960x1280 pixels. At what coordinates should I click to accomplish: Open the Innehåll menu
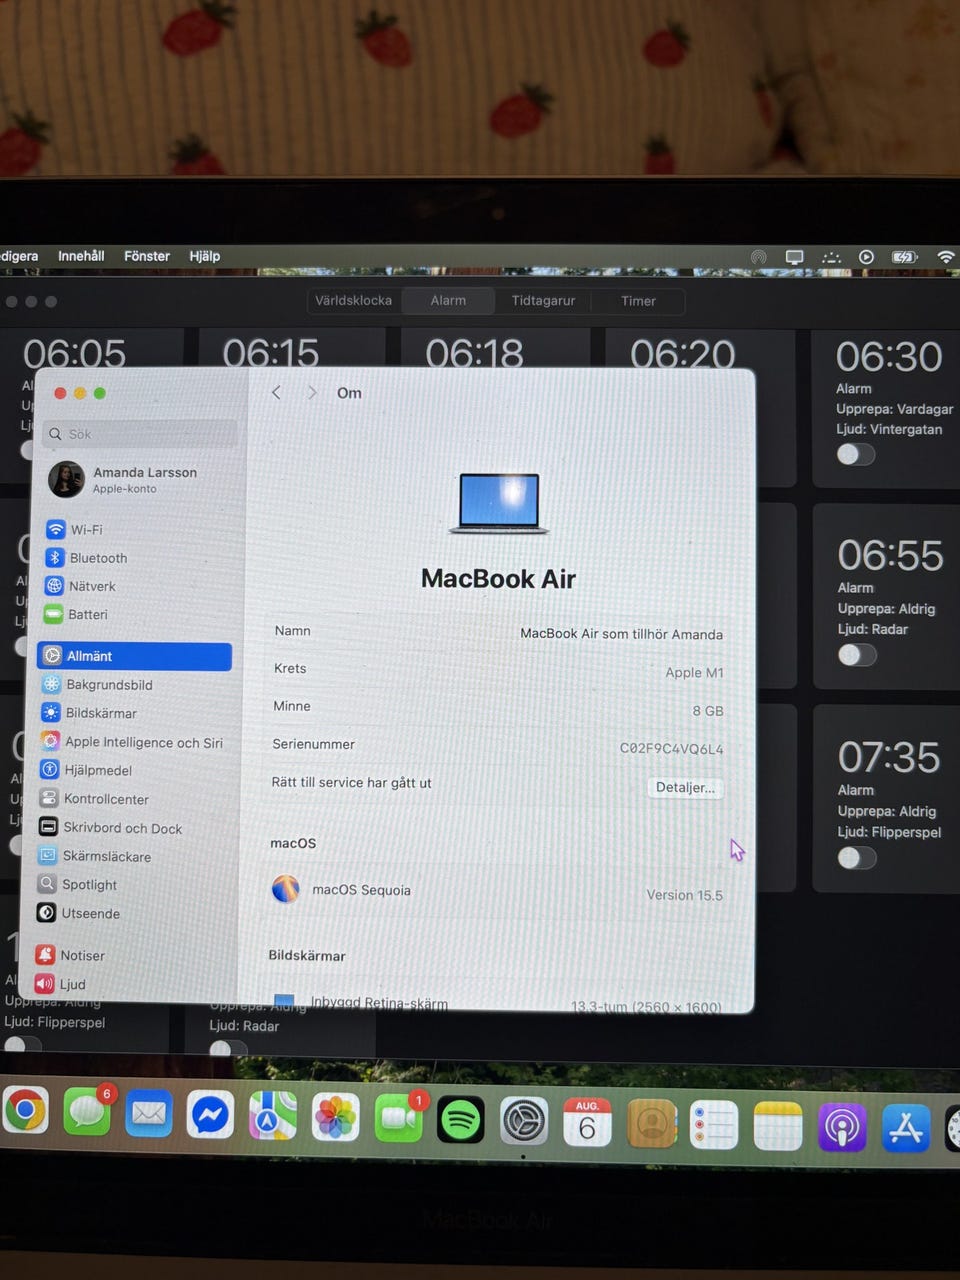pyautogui.click(x=81, y=256)
